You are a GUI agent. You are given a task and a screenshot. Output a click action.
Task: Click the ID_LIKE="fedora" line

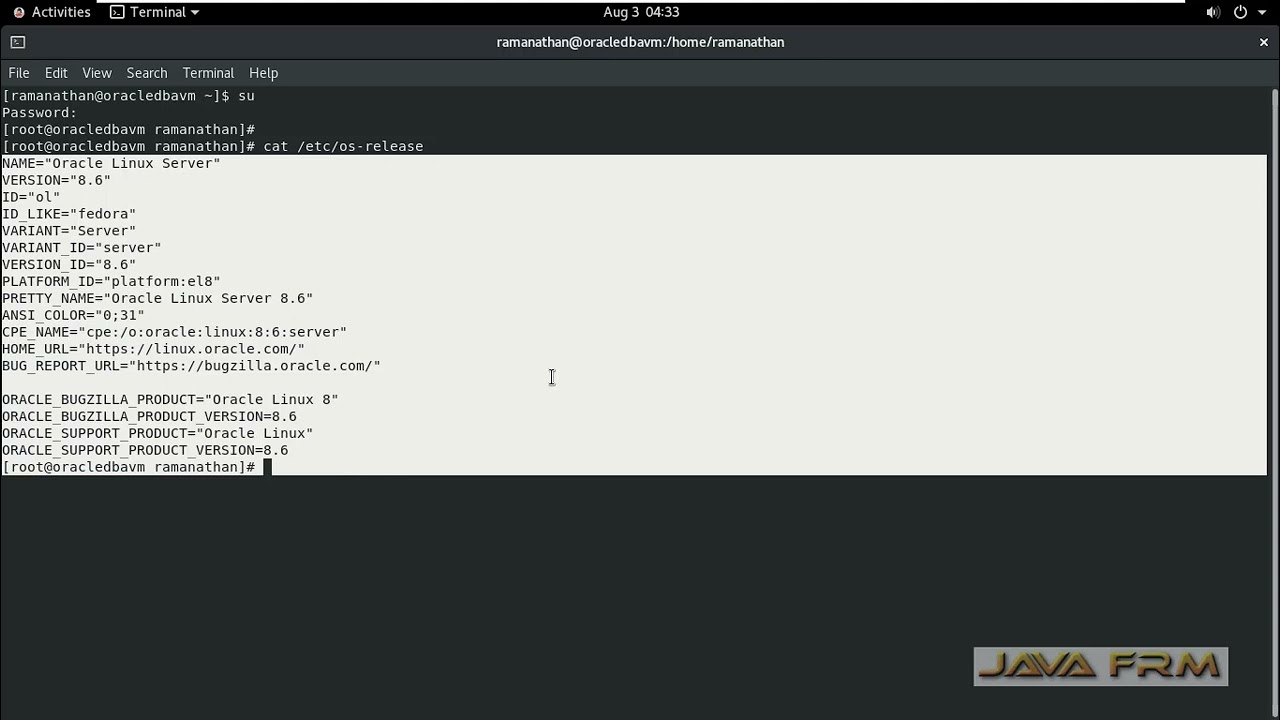tap(69, 214)
